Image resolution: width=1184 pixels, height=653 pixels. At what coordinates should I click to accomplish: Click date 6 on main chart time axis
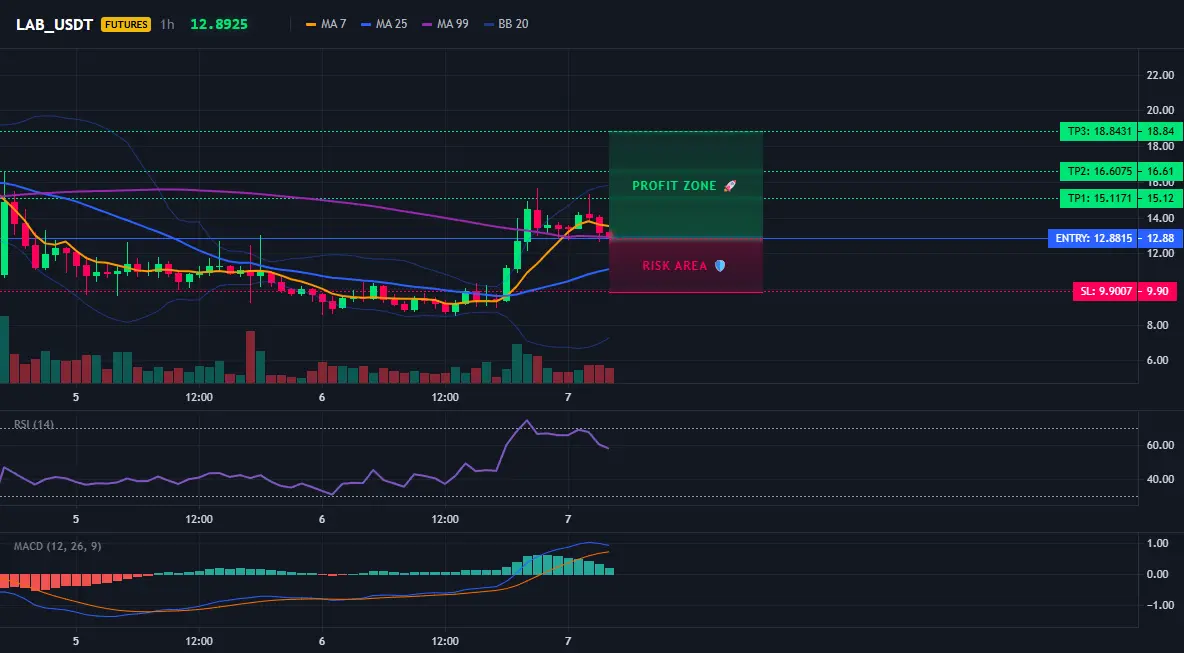[x=322, y=397]
